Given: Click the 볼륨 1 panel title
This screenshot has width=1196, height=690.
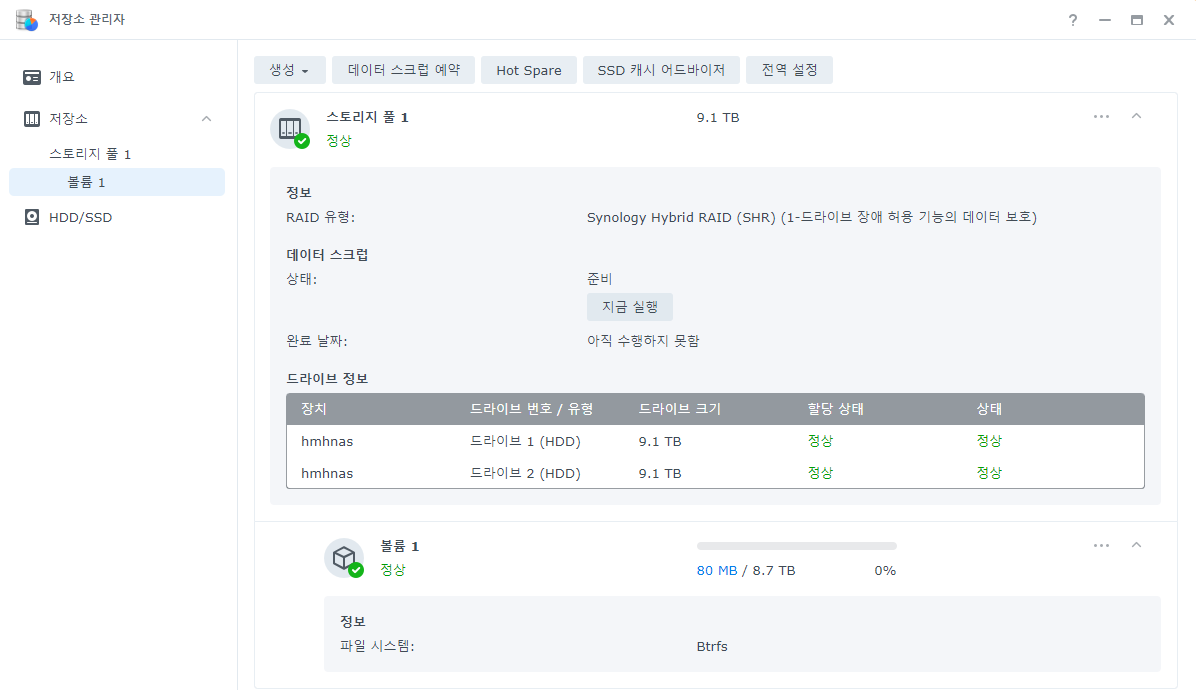Looking at the screenshot, I should coord(400,547).
